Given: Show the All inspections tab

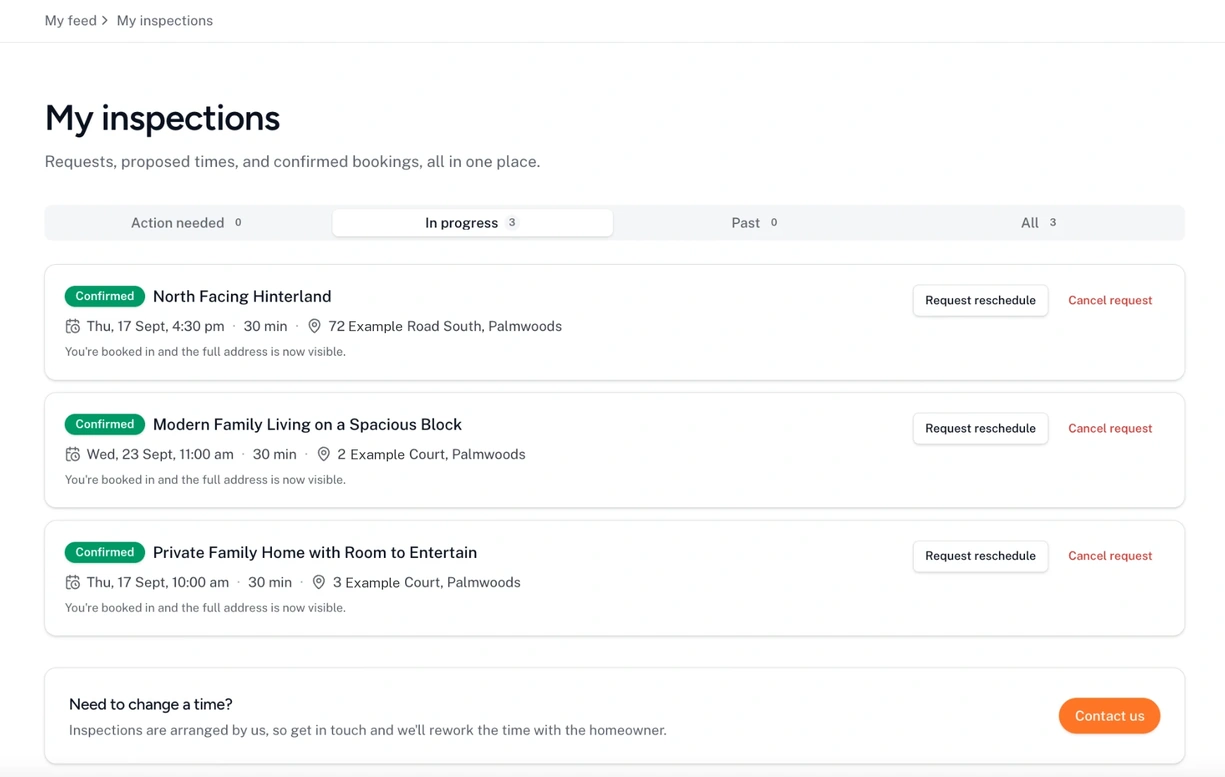Looking at the screenshot, I should pyautogui.click(x=1039, y=223).
